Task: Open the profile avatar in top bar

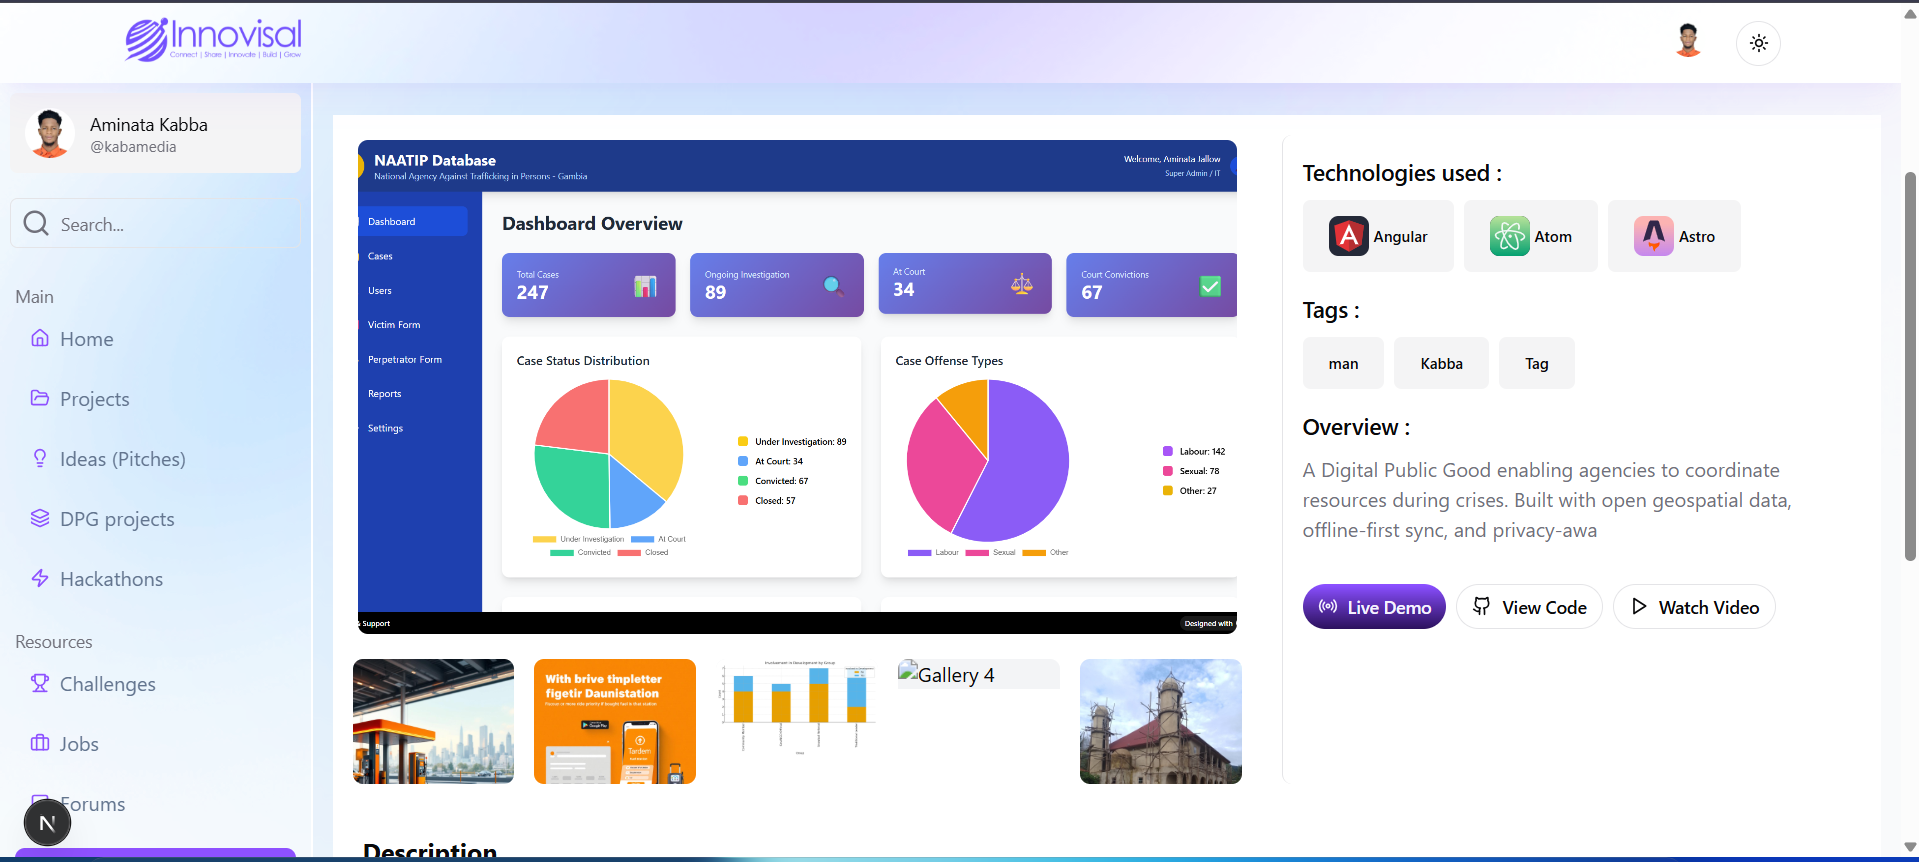Action: pos(1688,41)
